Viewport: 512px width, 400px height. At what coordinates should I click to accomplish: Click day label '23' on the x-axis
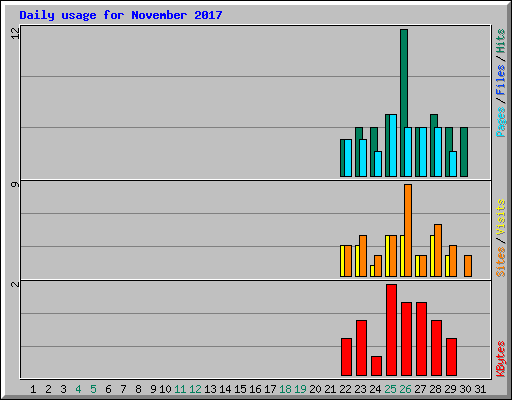pos(360,389)
